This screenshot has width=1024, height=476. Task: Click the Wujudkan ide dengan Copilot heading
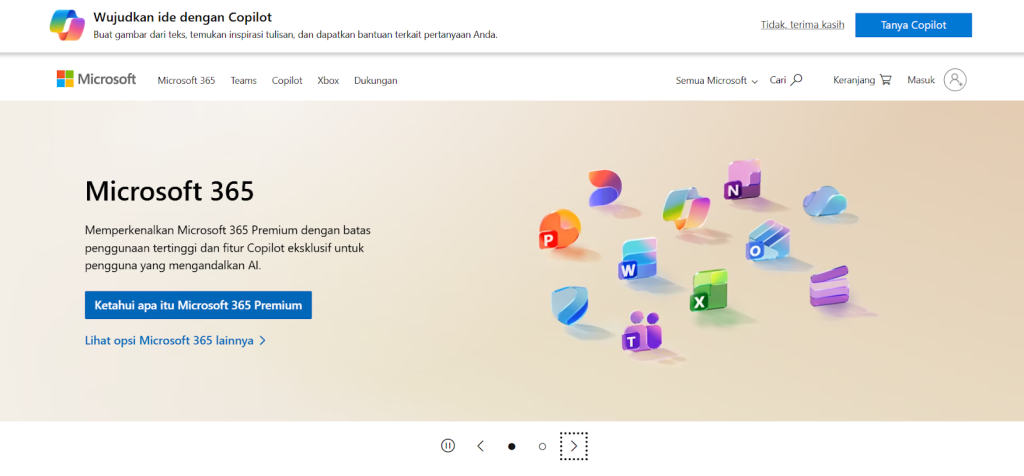(x=183, y=17)
